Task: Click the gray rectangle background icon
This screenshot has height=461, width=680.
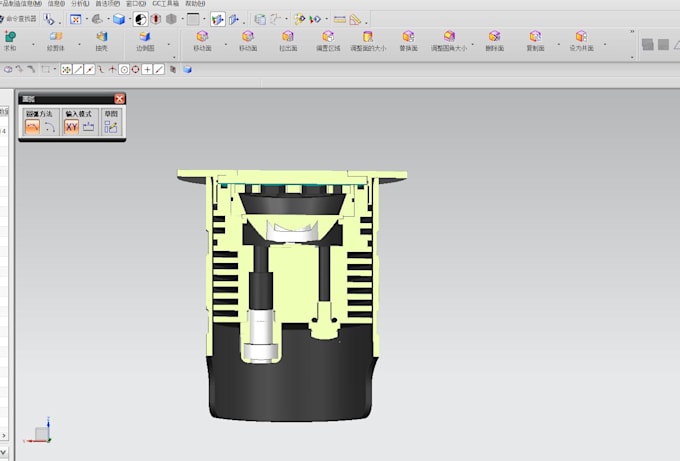Action: (x=193, y=19)
